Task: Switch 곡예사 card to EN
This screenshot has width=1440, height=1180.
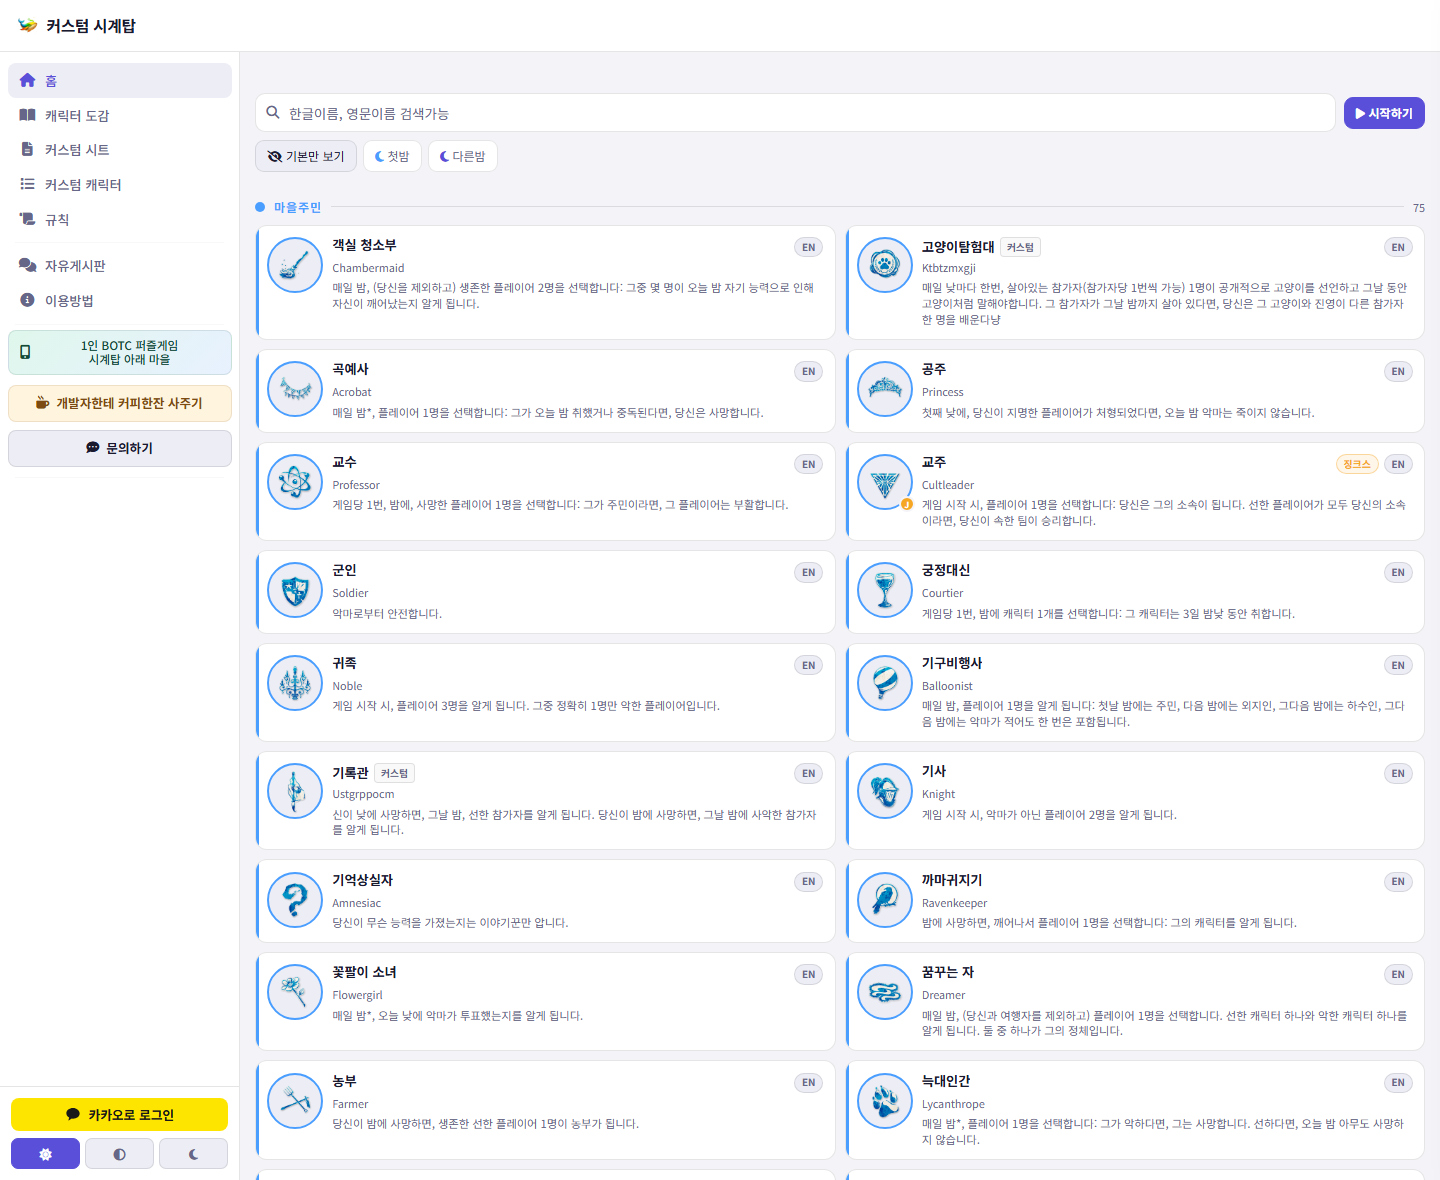Action: coord(809,372)
